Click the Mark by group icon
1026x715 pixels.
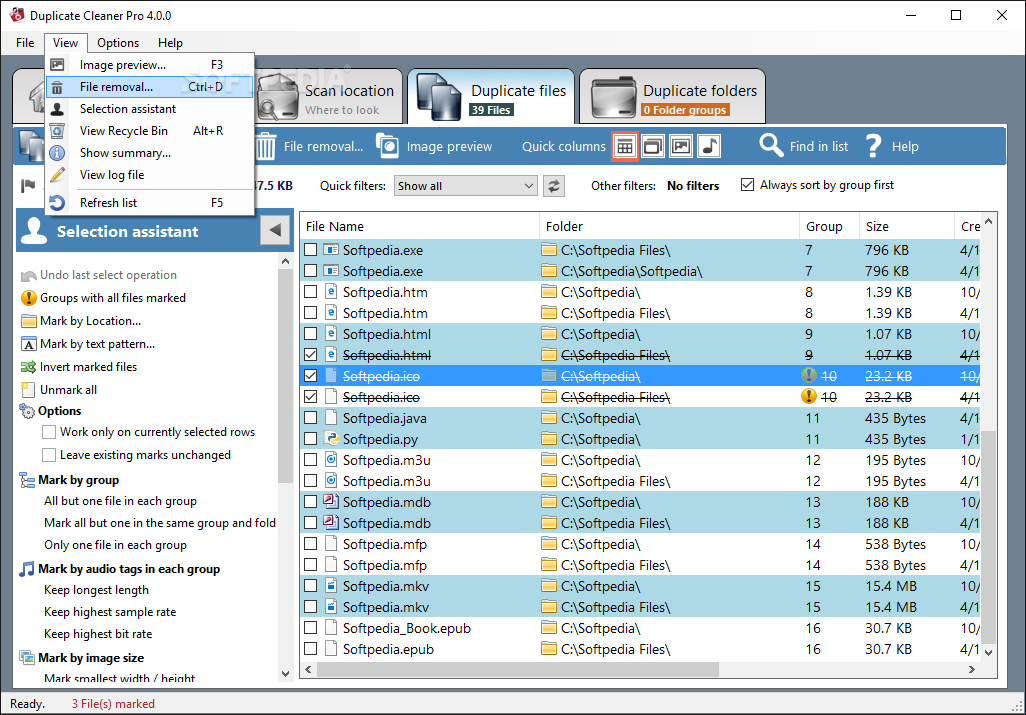tap(27, 480)
